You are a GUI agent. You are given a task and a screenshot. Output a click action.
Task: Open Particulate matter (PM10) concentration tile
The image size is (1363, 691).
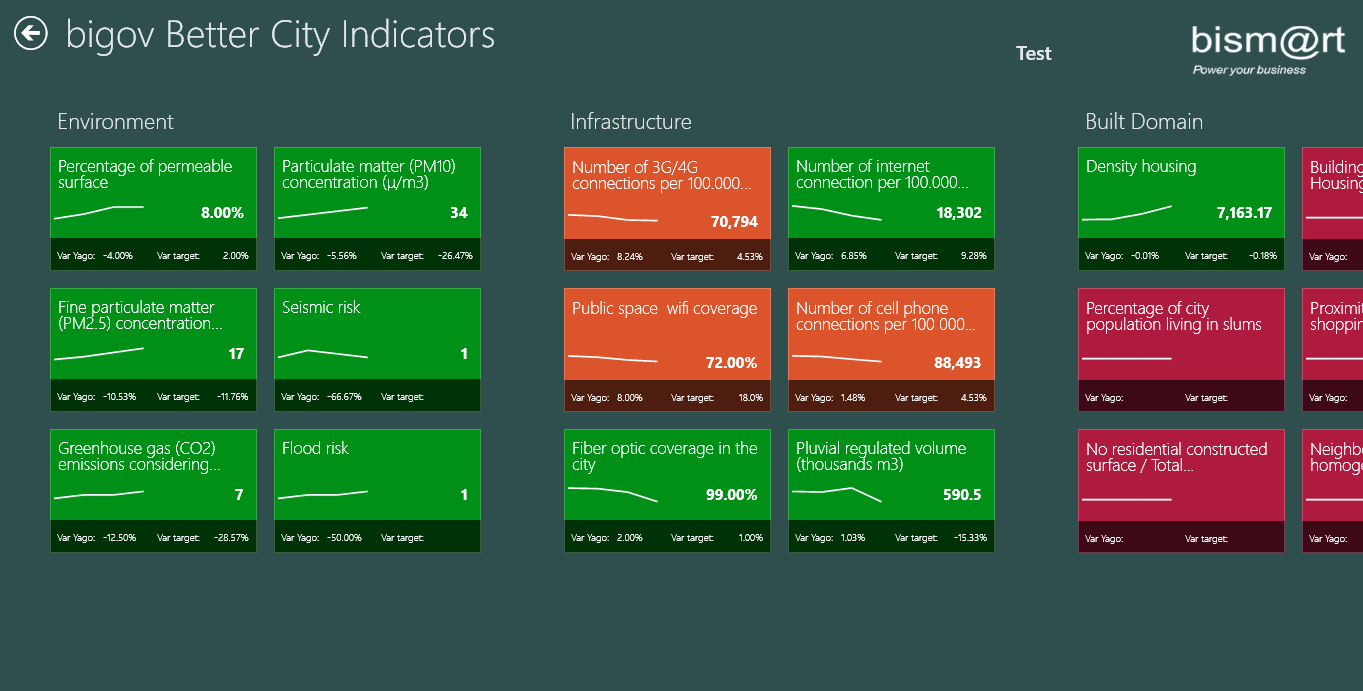pyautogui.click(x=377, y=208)
